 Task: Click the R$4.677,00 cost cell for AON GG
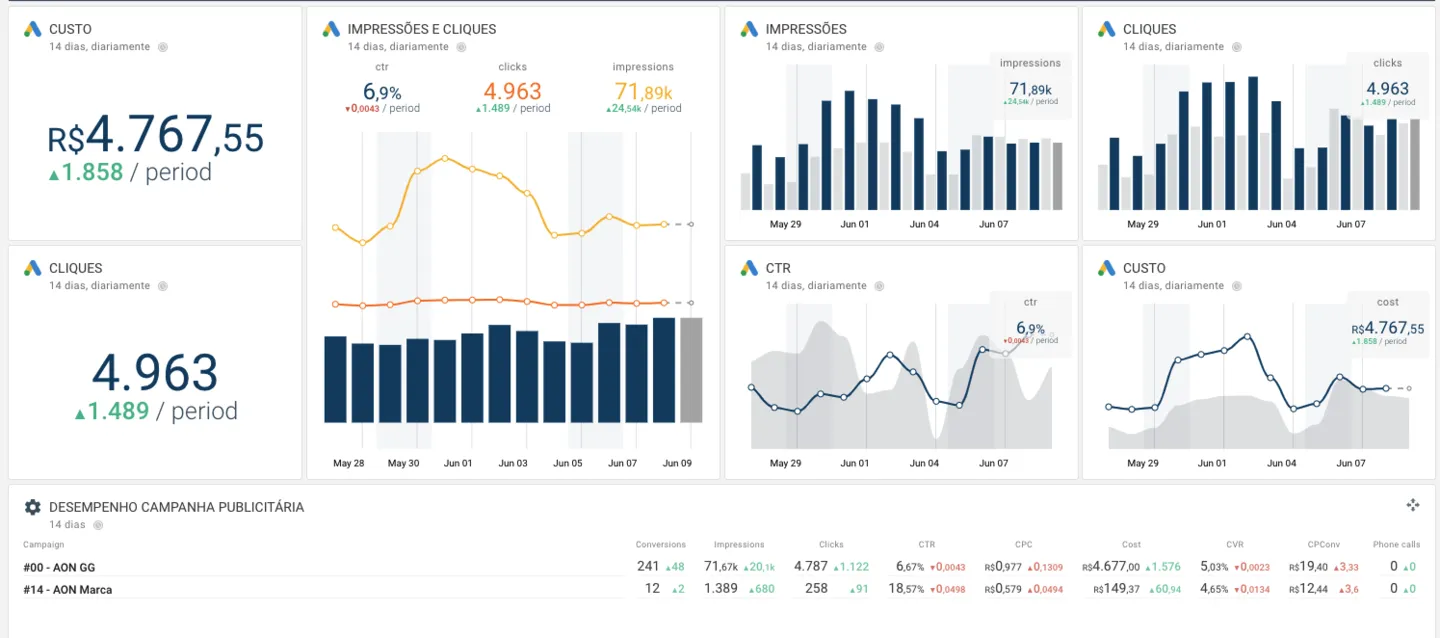[x=1111, y=567]
